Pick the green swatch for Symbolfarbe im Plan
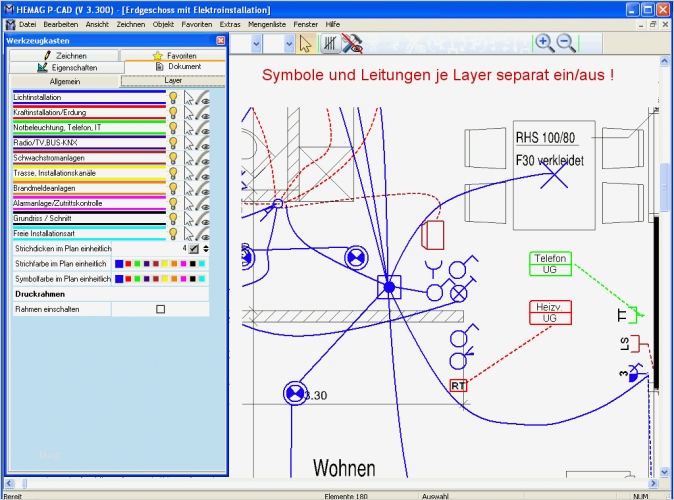Image resolution: width=674 pixels, height=500 pixels. coord(137,279)
